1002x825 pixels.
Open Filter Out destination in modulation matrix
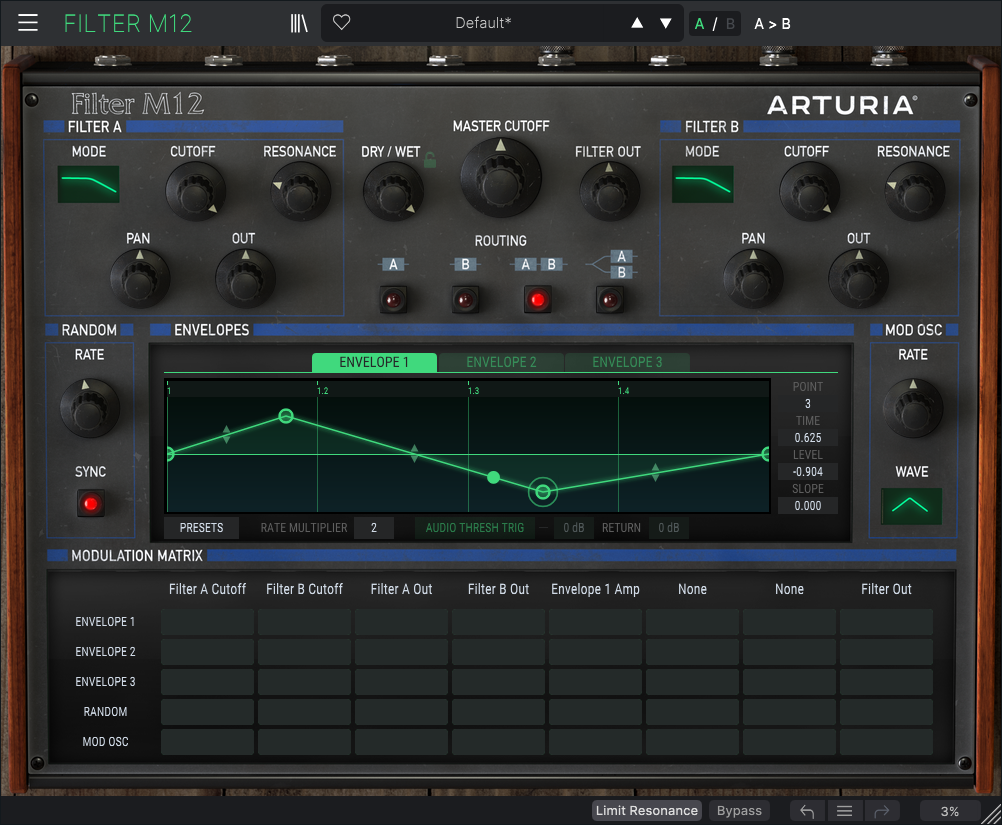[x=886, y=590]
